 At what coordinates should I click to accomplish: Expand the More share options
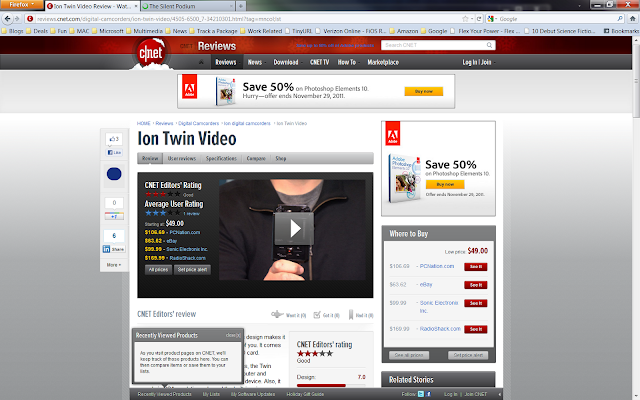[114, 265]
